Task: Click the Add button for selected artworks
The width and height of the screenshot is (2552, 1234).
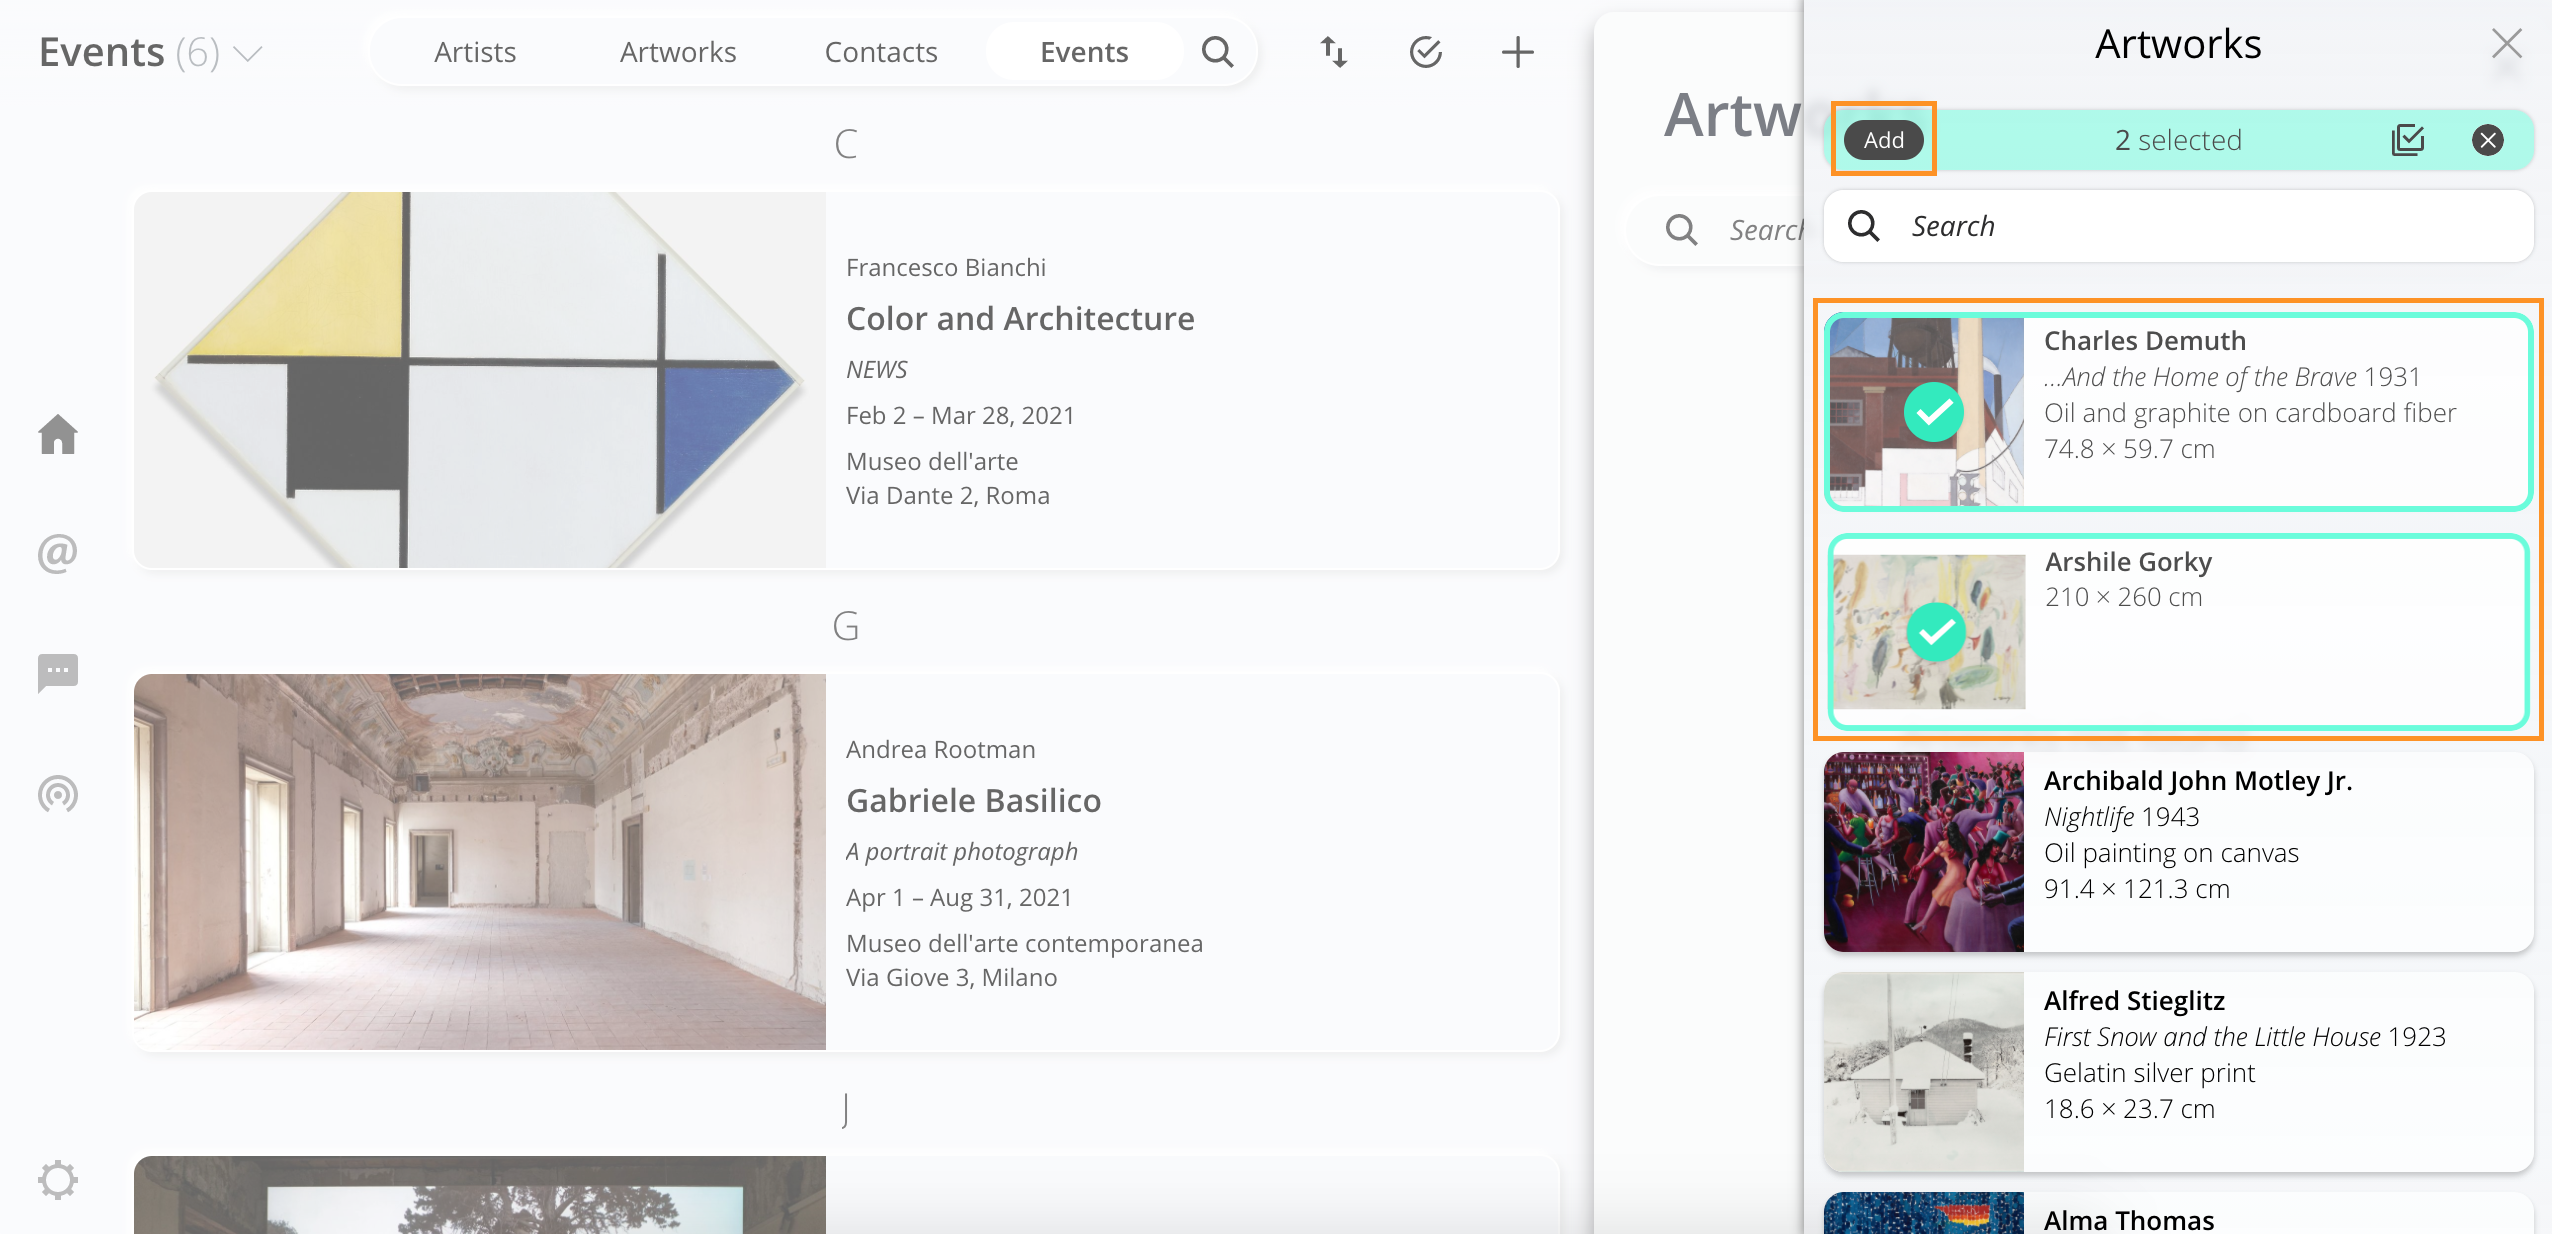Action: tap(1883, 140)
